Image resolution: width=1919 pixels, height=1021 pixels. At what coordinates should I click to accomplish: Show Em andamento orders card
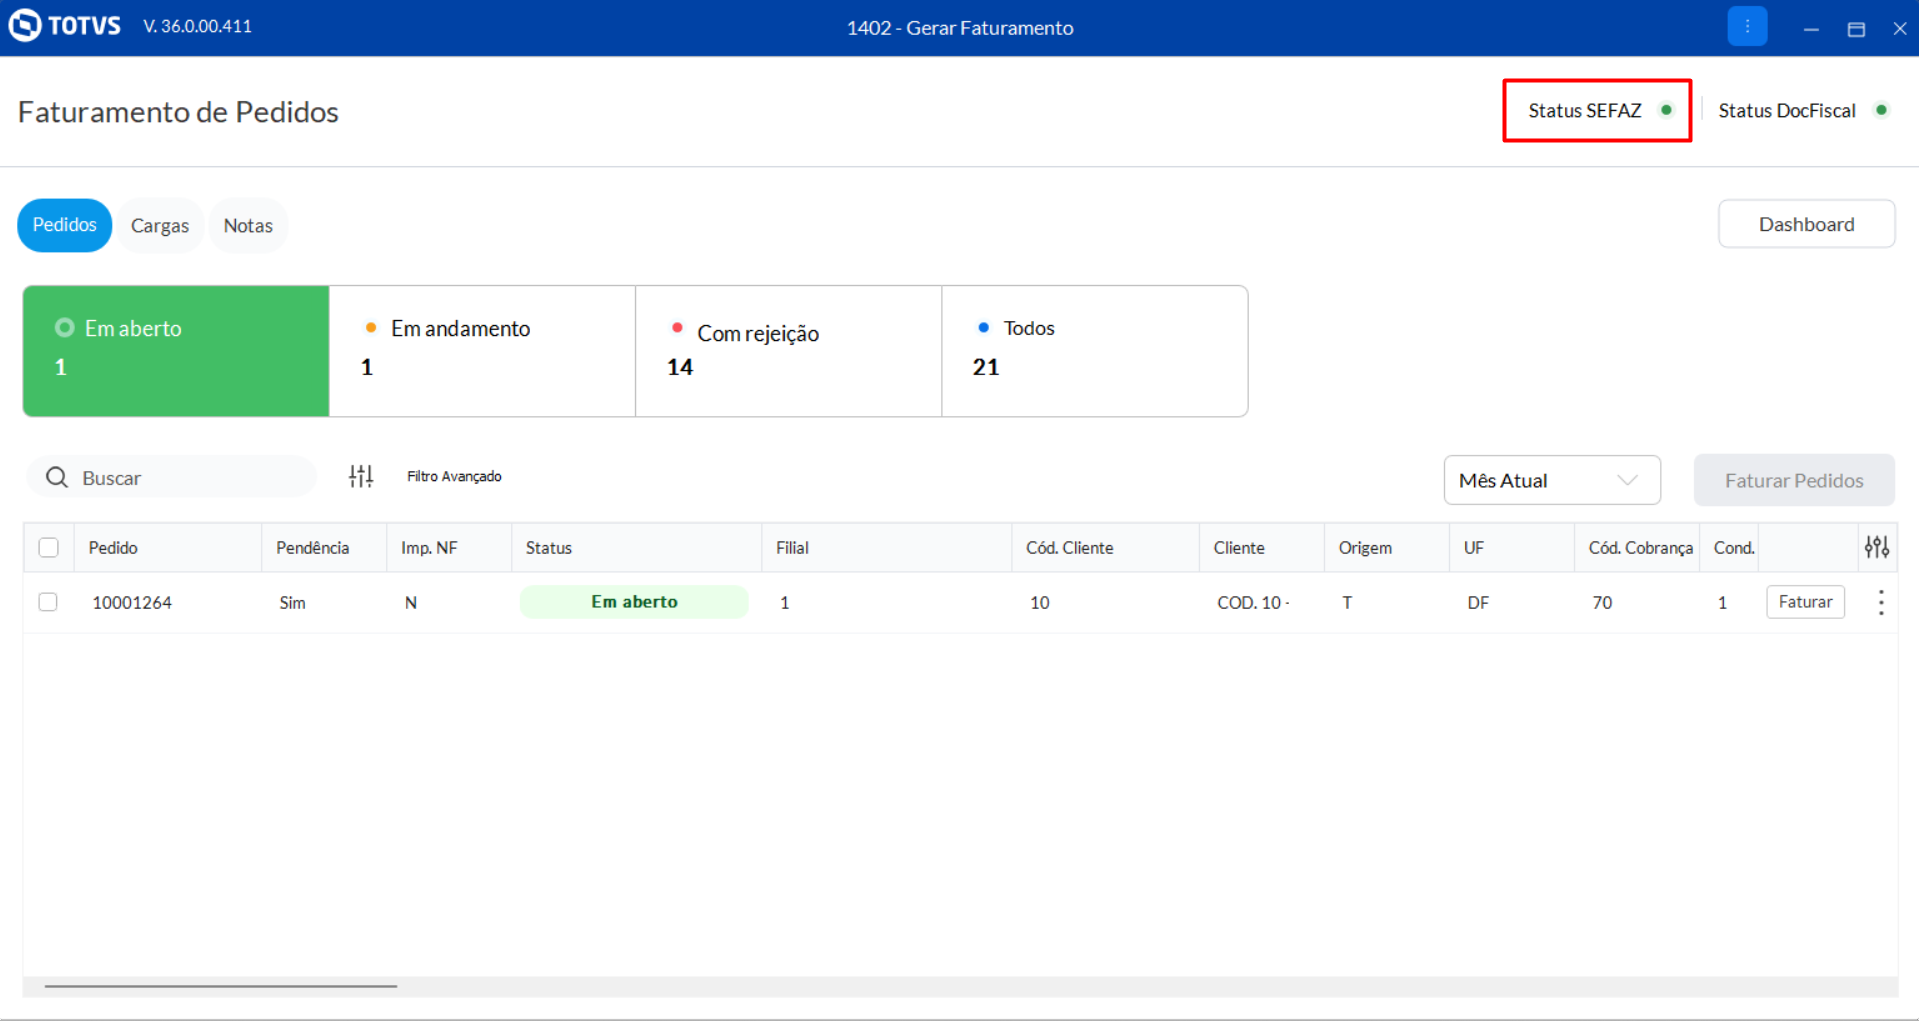pyautogui.click(x=482, y=351)
